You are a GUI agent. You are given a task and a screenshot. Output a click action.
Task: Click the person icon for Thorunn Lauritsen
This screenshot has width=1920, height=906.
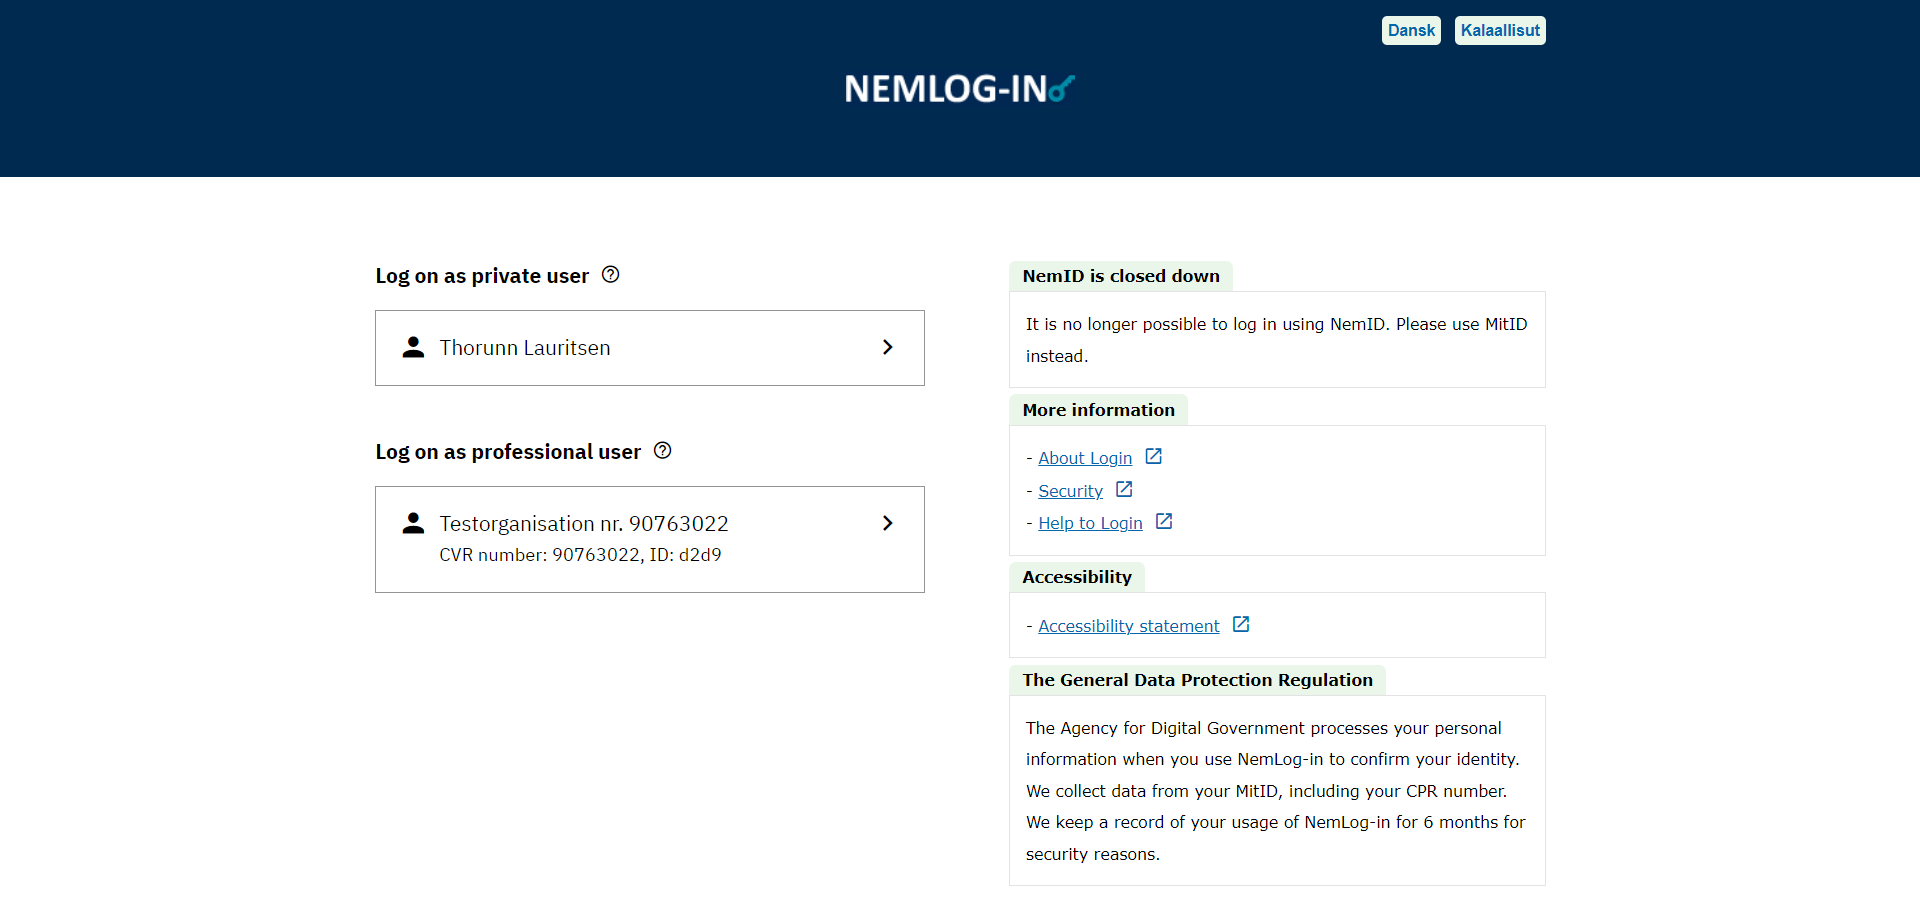pyautogui.click(x=413, y=347)
